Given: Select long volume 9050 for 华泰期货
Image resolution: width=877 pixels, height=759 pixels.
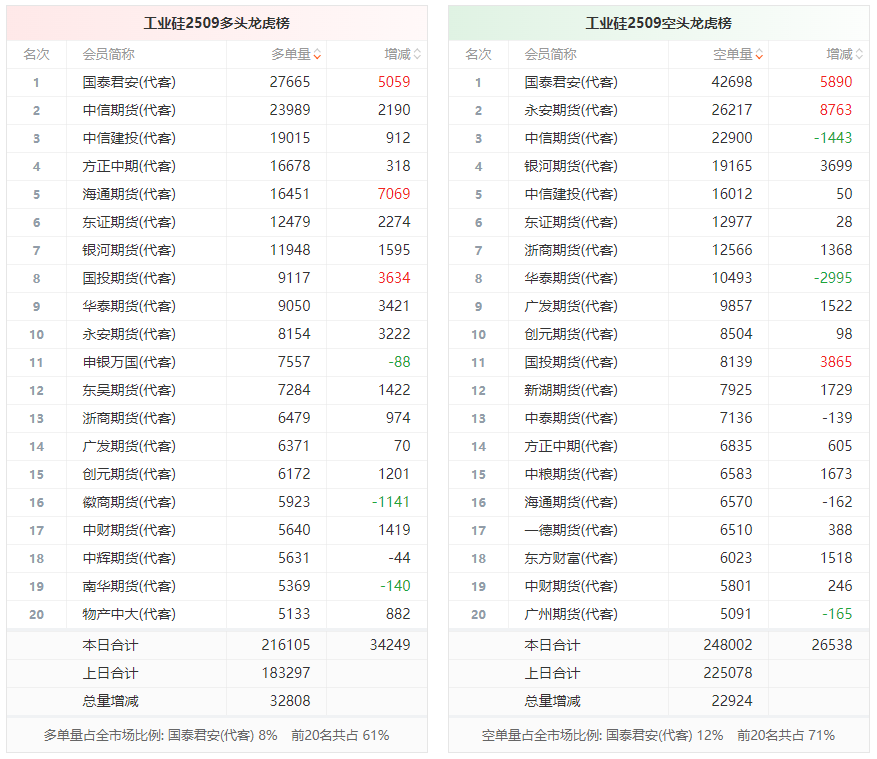Looking at the screenshot, I should pyautogui.click(x=294, y=306).
